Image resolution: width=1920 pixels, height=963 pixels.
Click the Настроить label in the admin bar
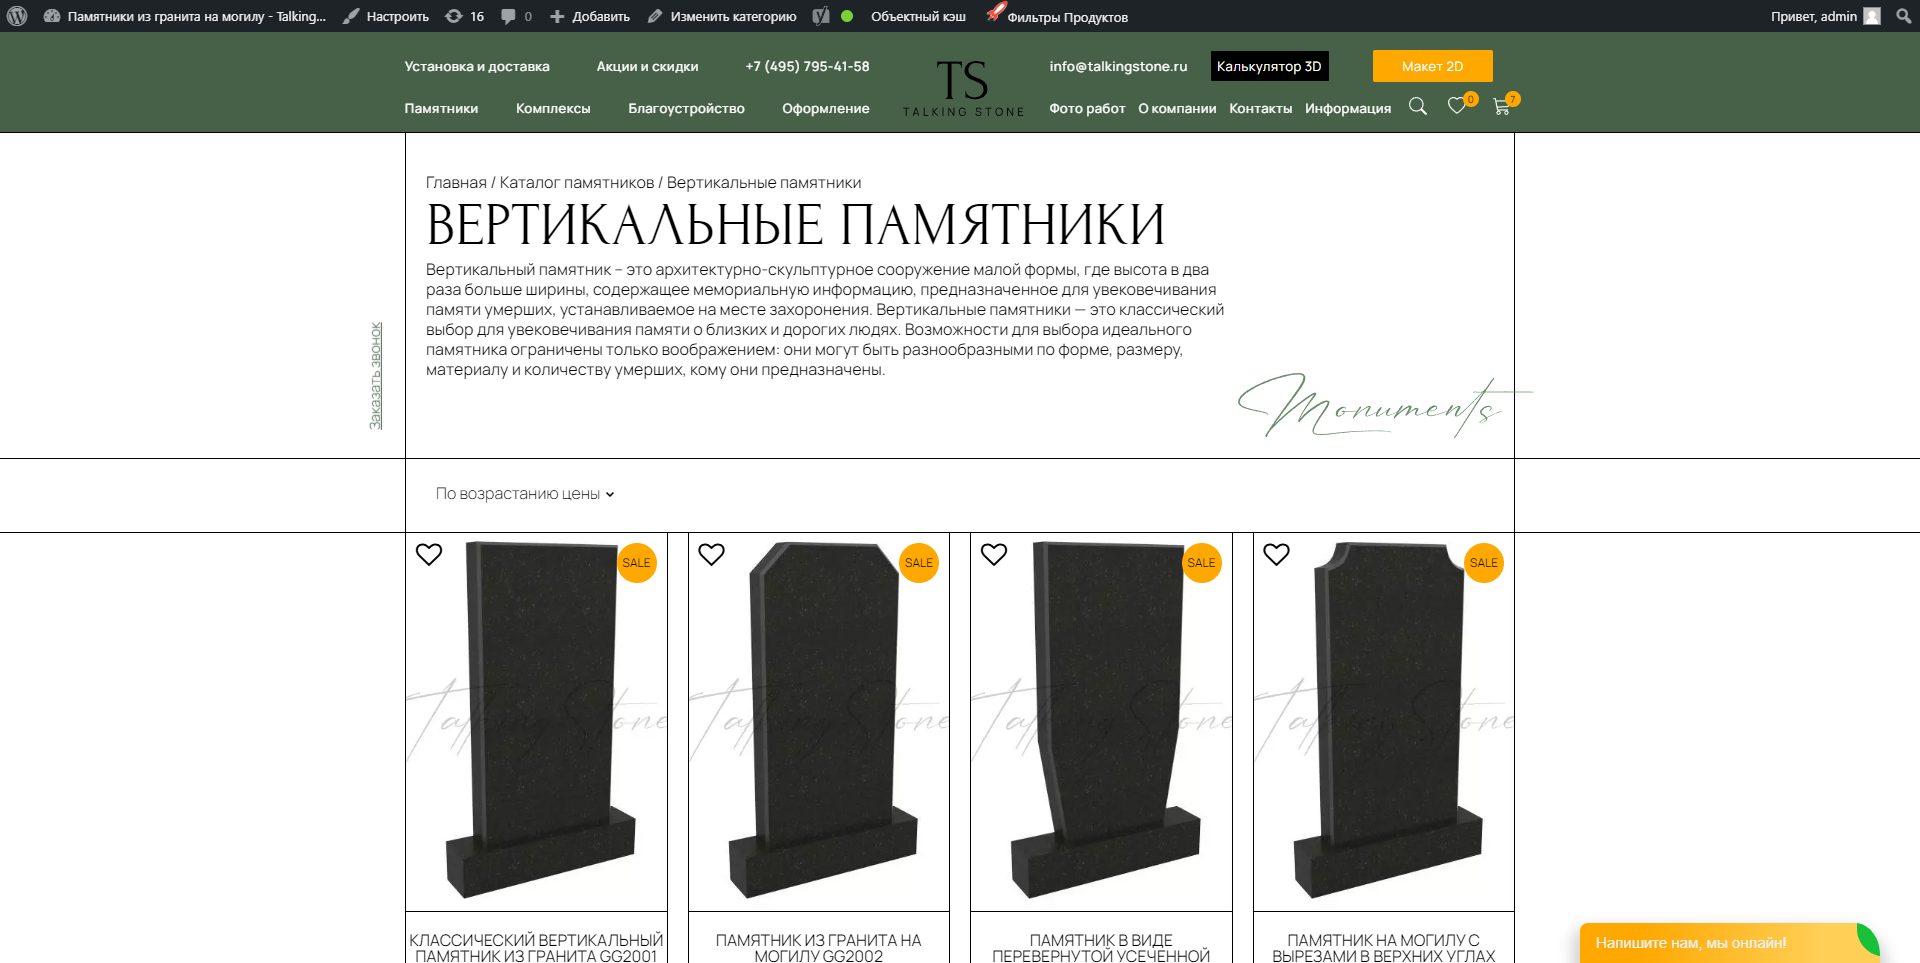point(397,16)
